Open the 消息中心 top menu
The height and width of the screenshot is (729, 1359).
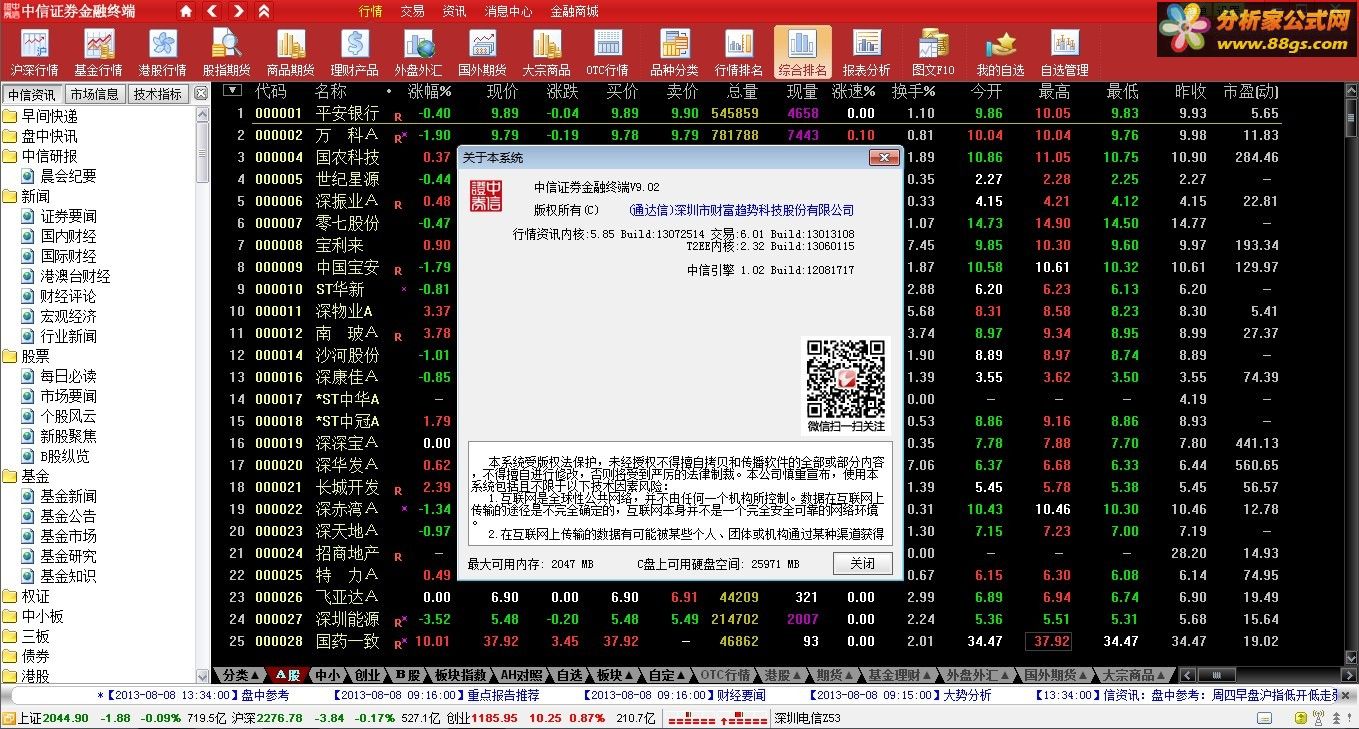508,11
